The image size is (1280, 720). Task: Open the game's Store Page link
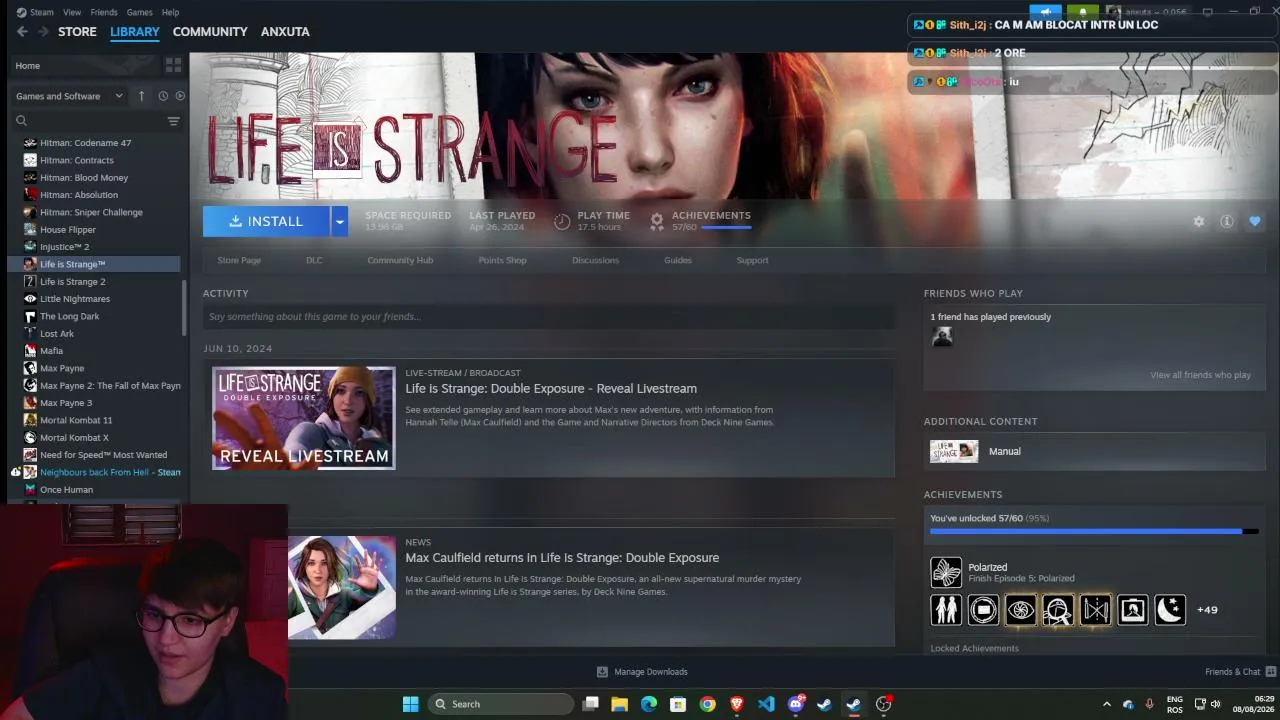click(239, 260)
